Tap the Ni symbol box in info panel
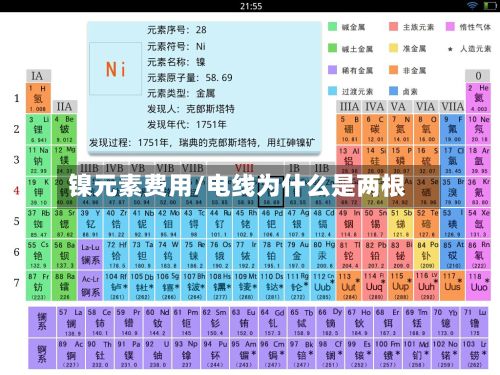The width and height of the screenshot is (500, 375). click(x=115, y=69)
